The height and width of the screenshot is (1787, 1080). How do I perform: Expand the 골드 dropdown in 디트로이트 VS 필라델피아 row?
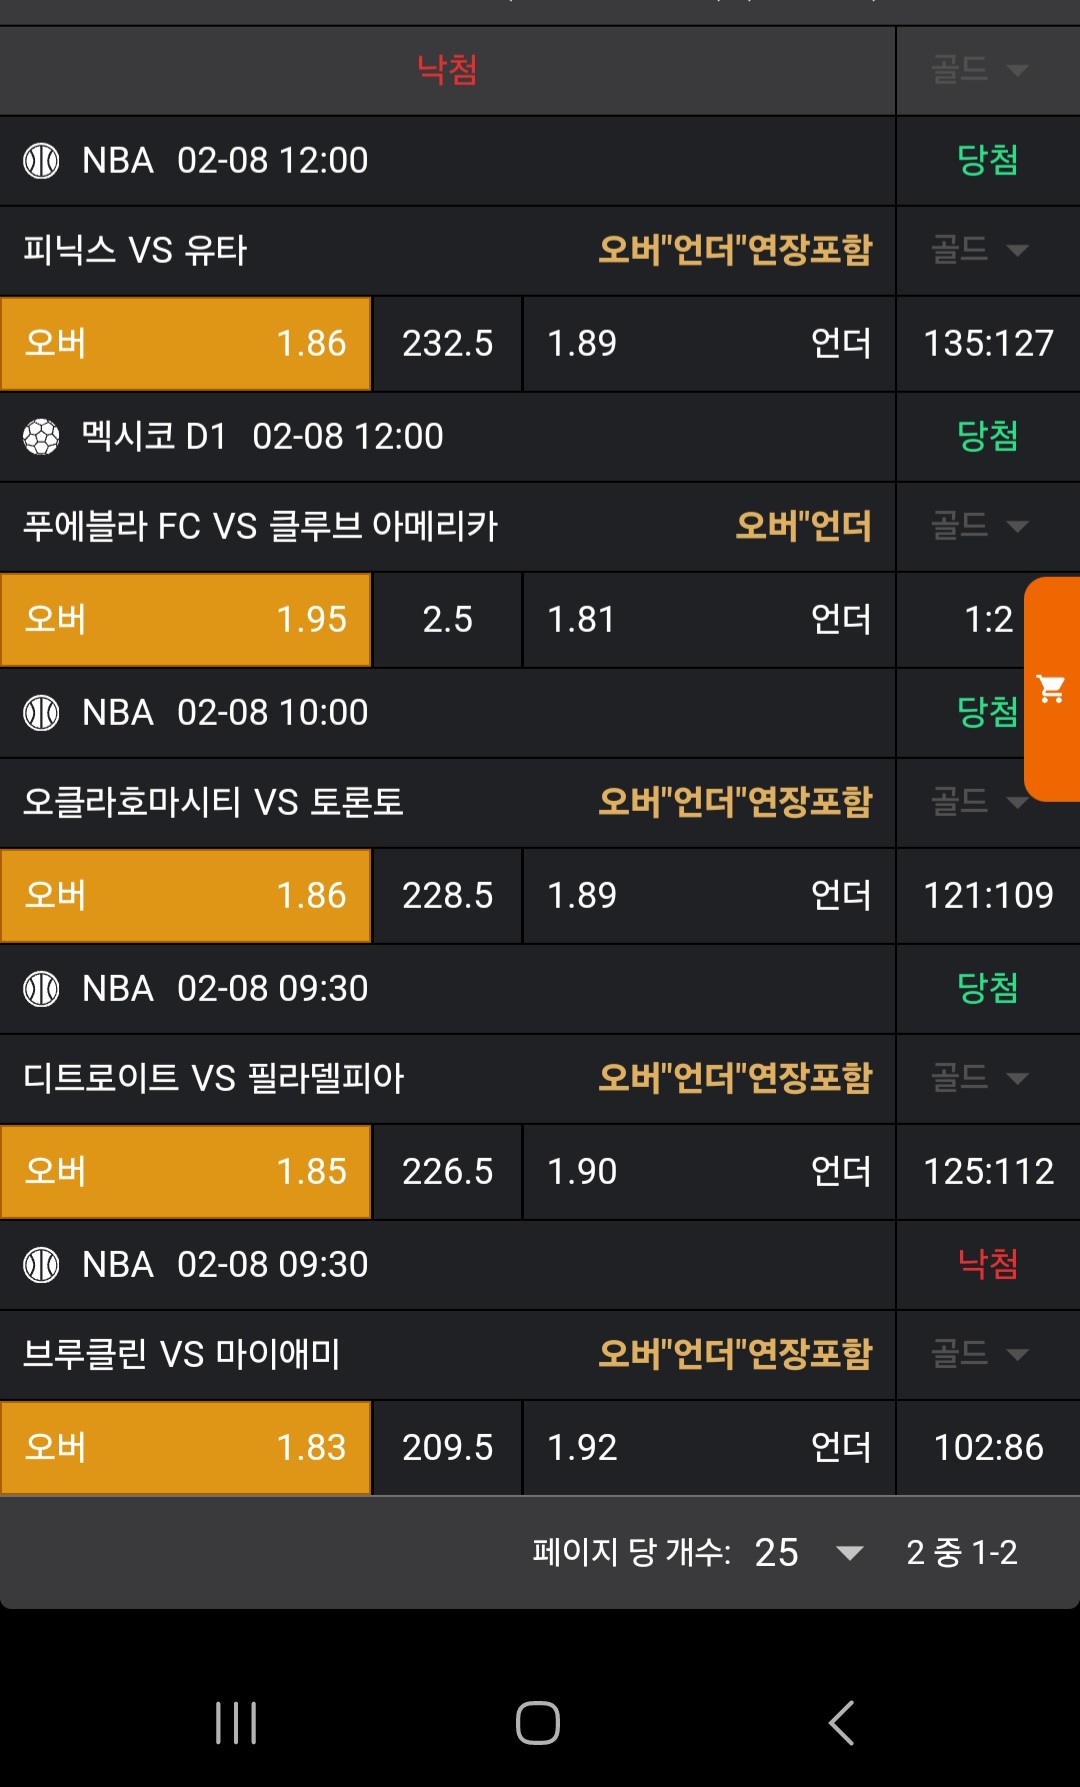click(979, 1078)
